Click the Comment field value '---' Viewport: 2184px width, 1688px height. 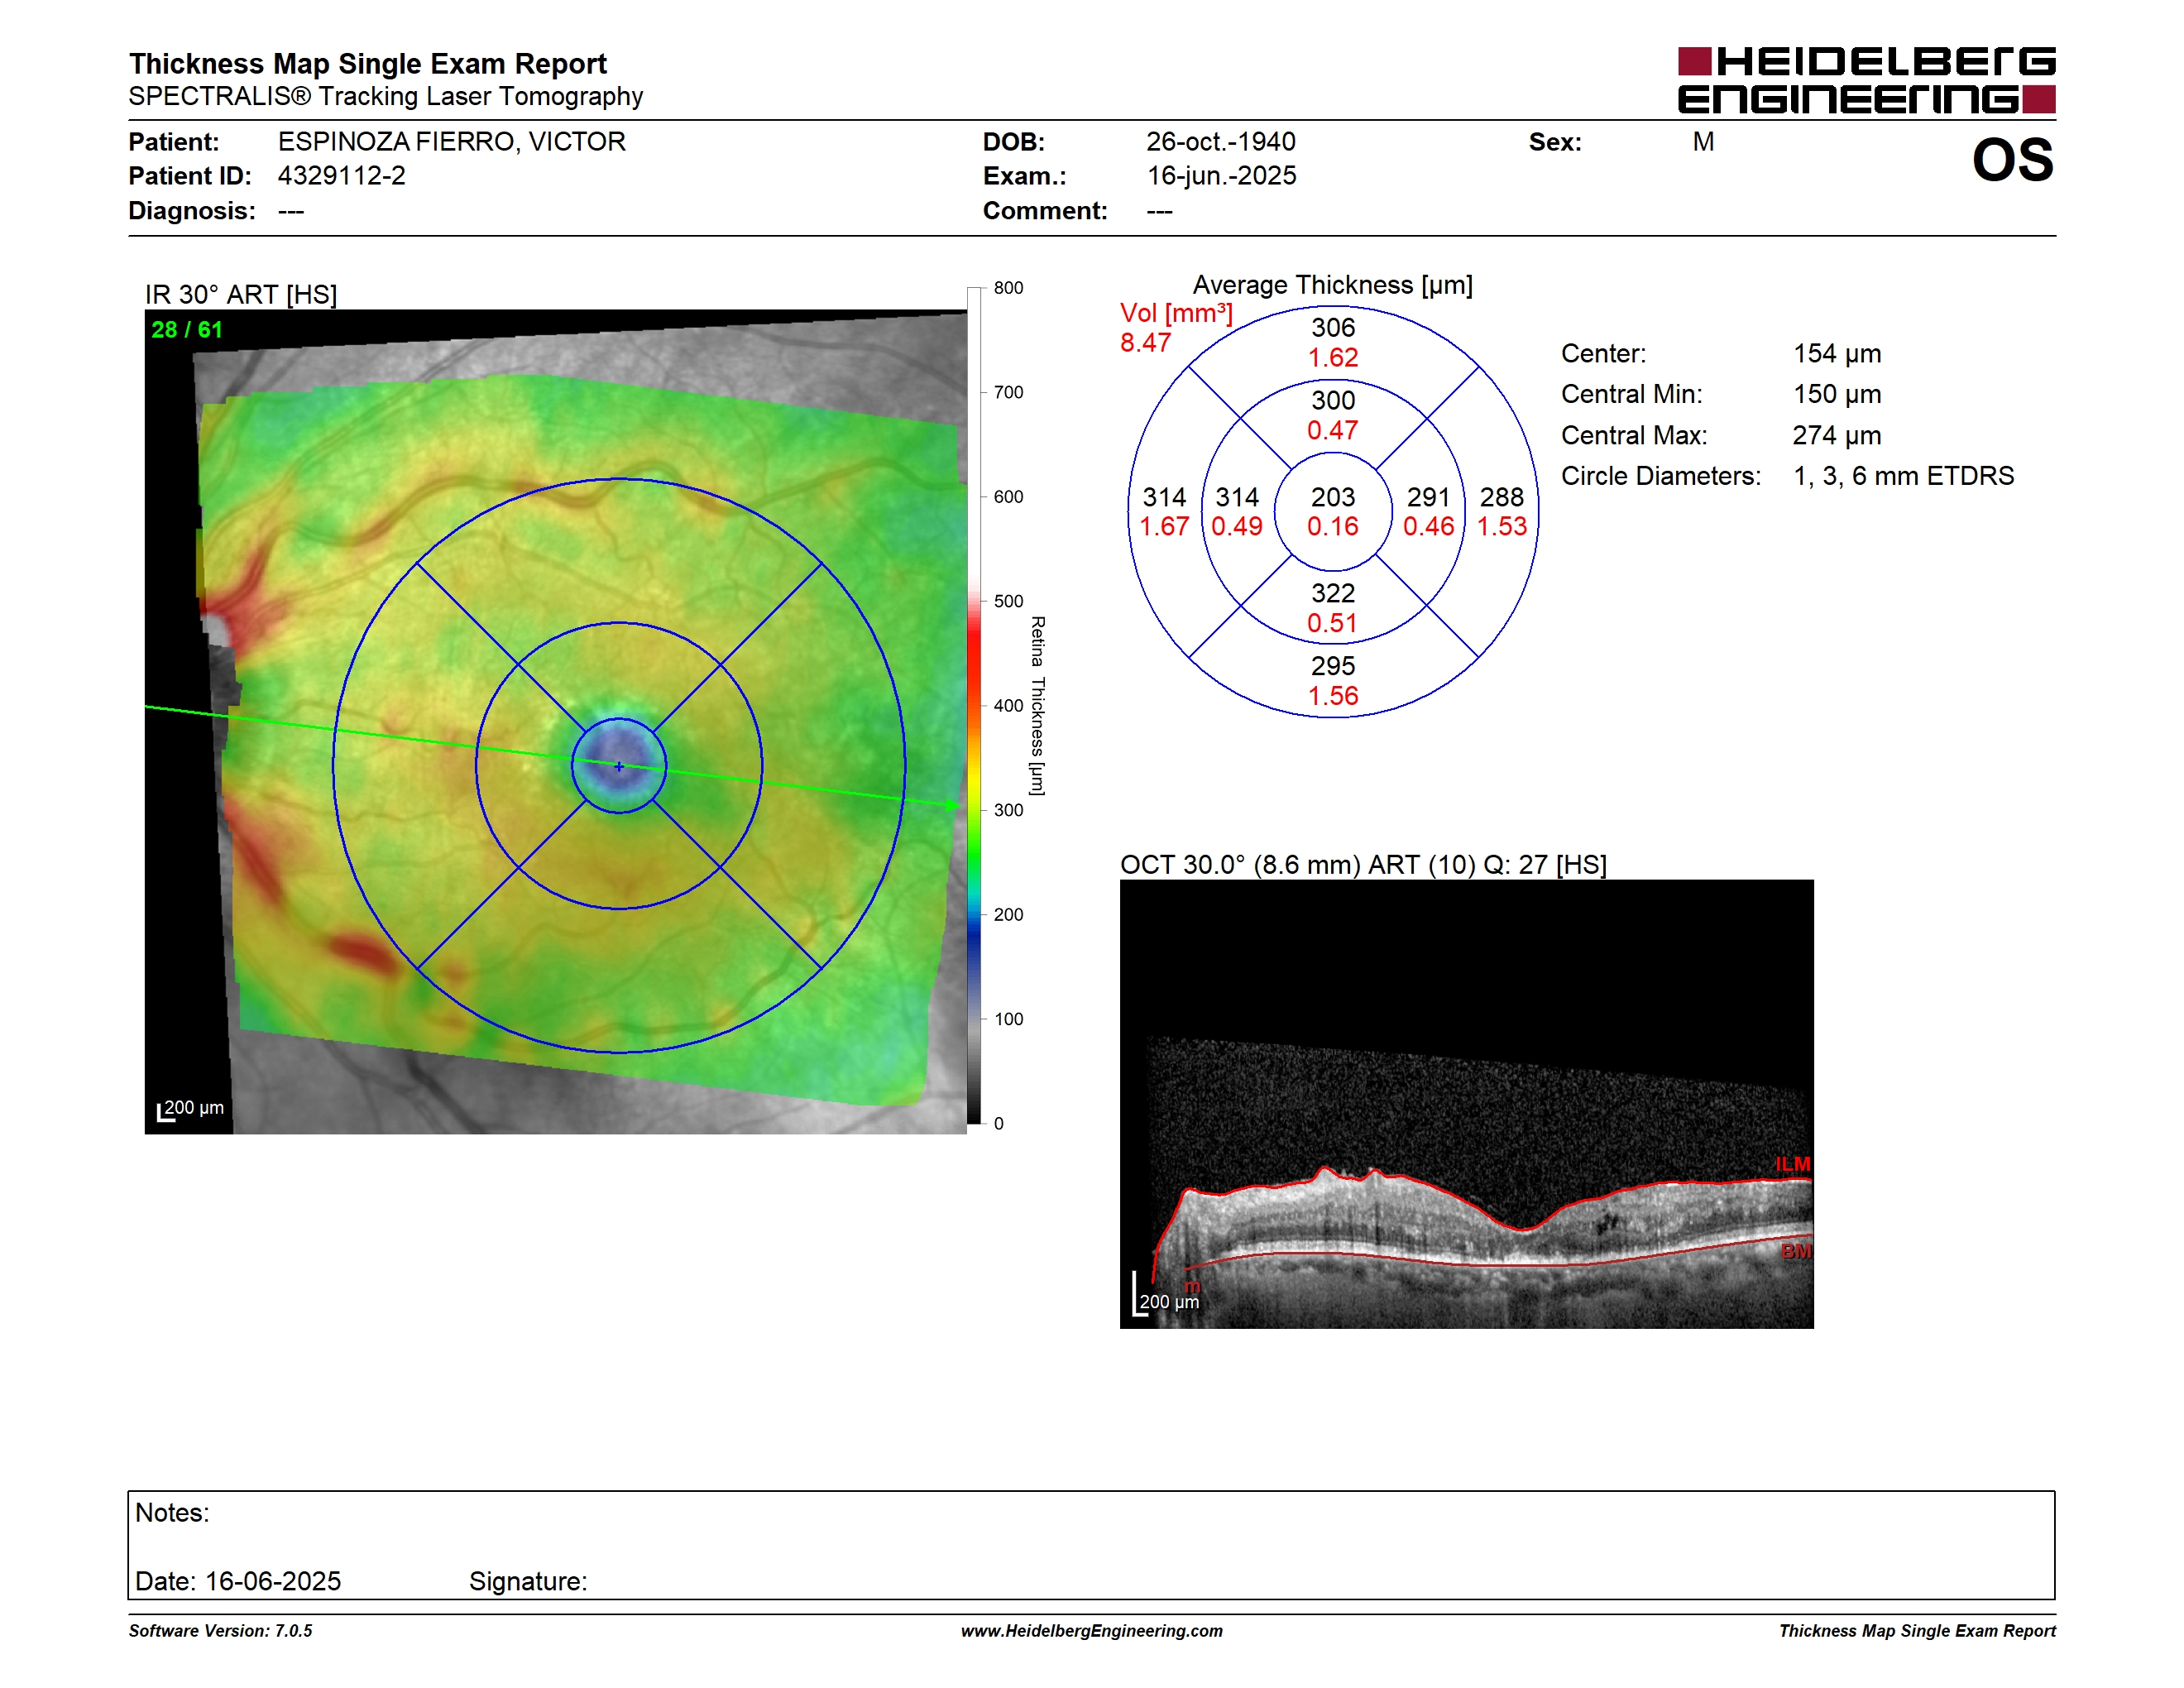(x=1159, y=211)
